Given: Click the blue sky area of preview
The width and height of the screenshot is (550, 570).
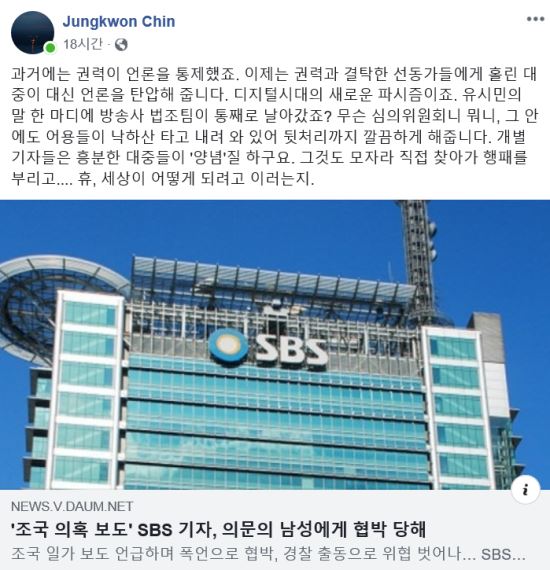Looking at the screenshot, I should click(x=254, y=229).
